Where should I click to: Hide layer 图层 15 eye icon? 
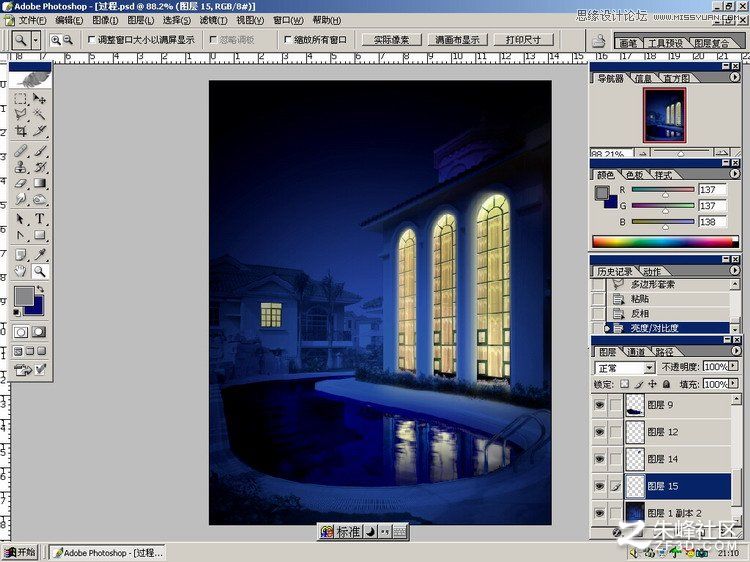click(x=599, y=486)
